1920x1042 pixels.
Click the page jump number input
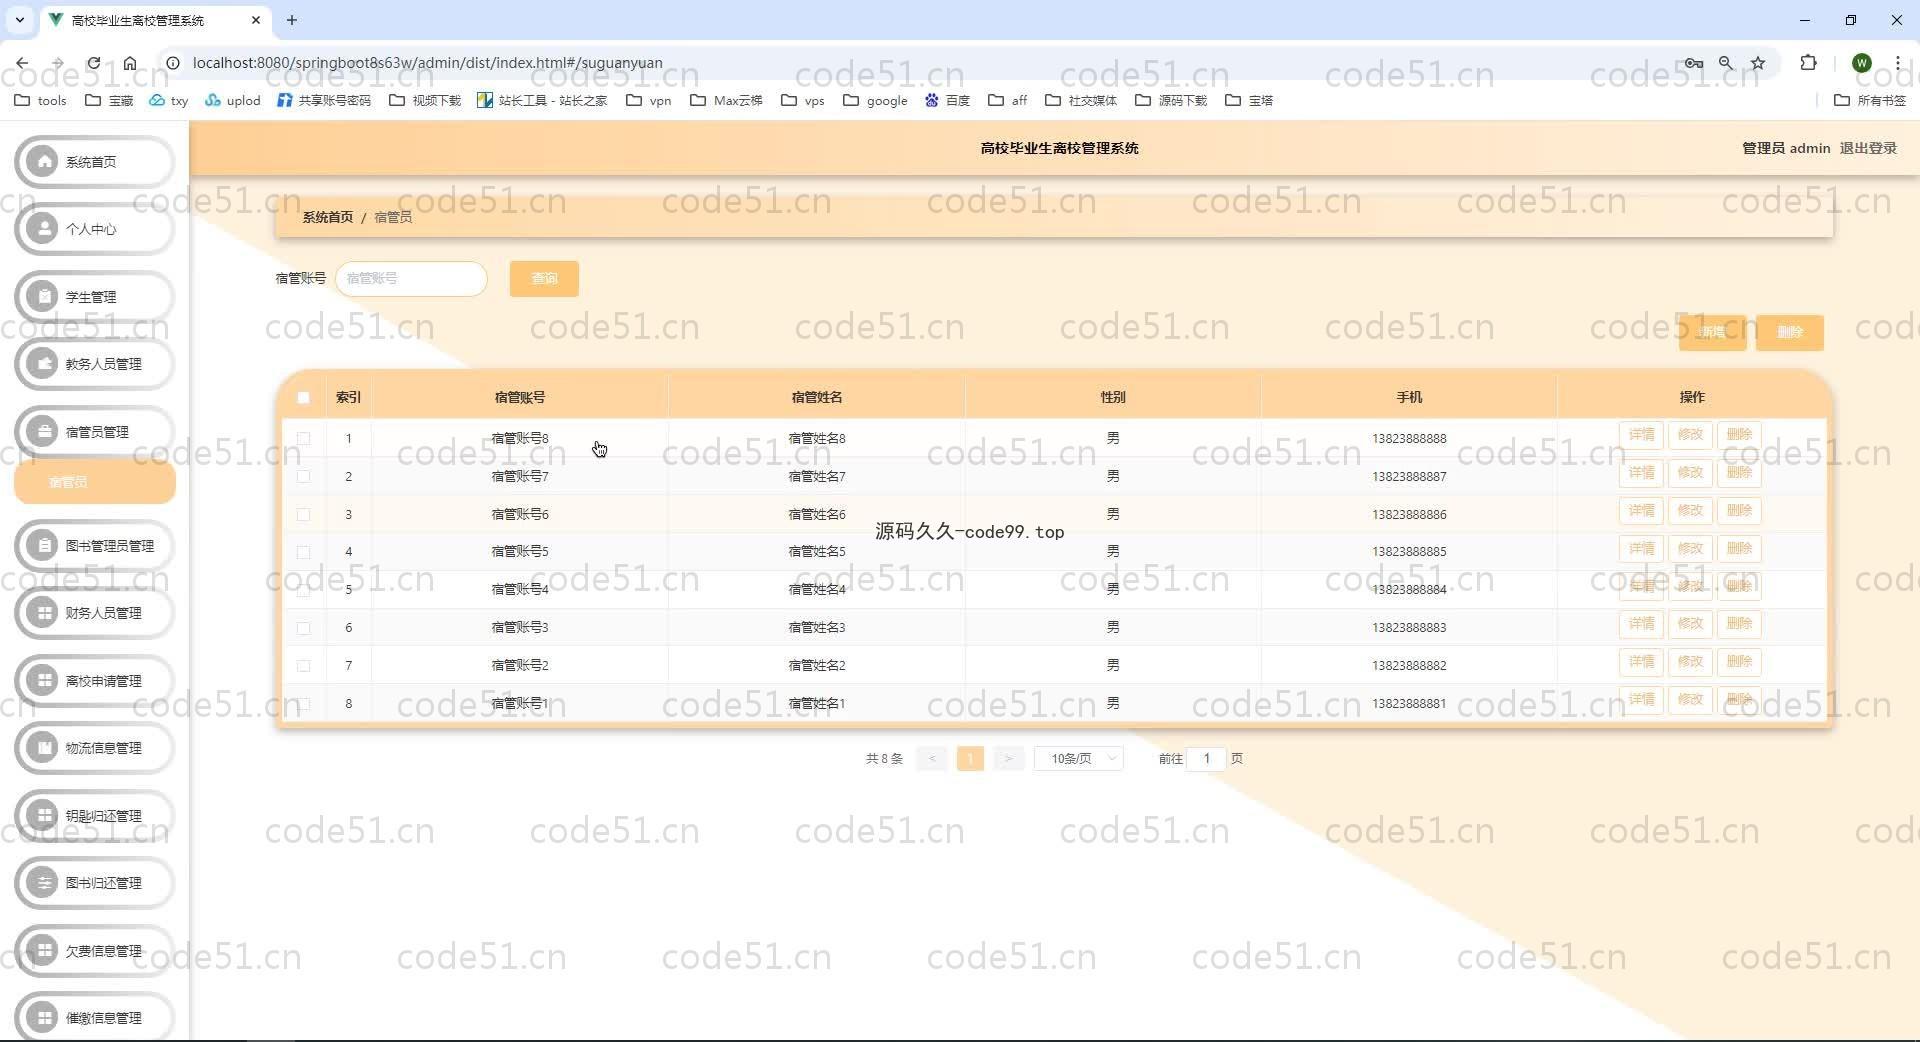[1206, 759]
